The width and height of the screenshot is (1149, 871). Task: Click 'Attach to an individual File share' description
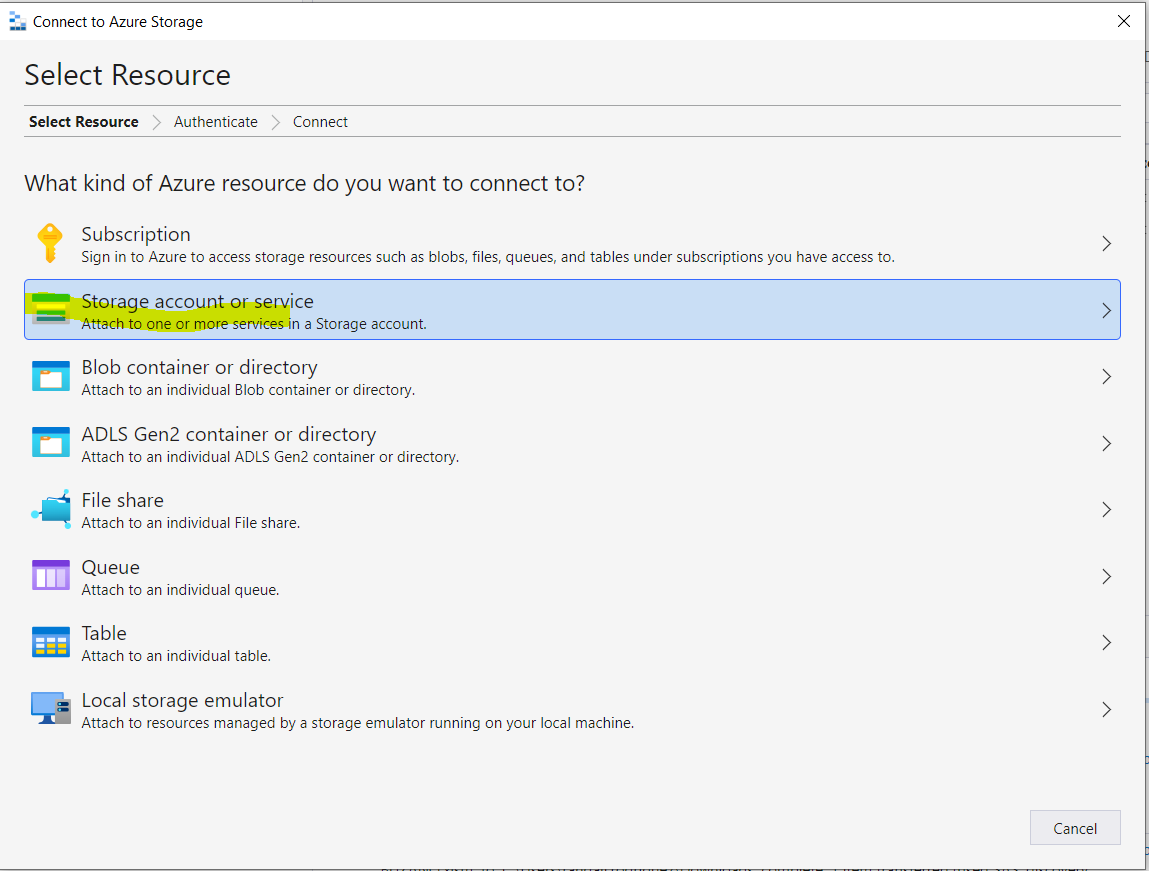click(x=191, y=523)
